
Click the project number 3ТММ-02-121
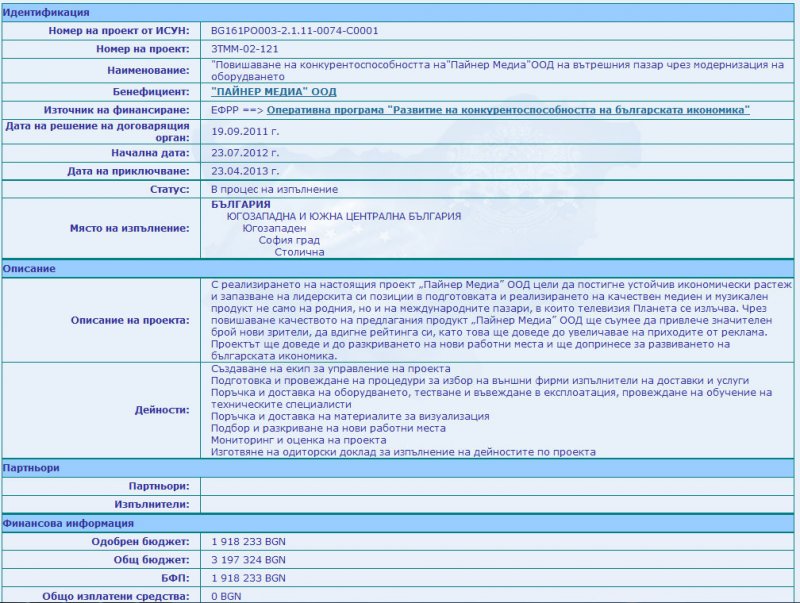(246, 49)
